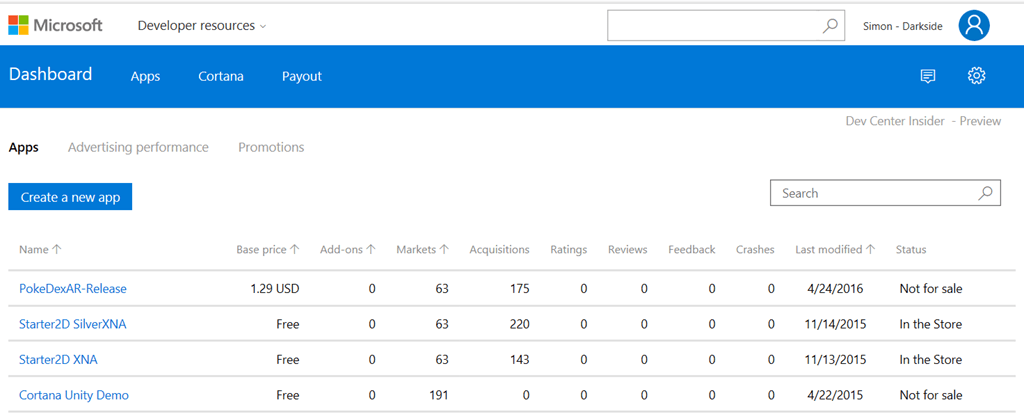The width and height of the screenshot is (1024, 414).
Task: Click the Create a new app button
Action: (70, 197)
